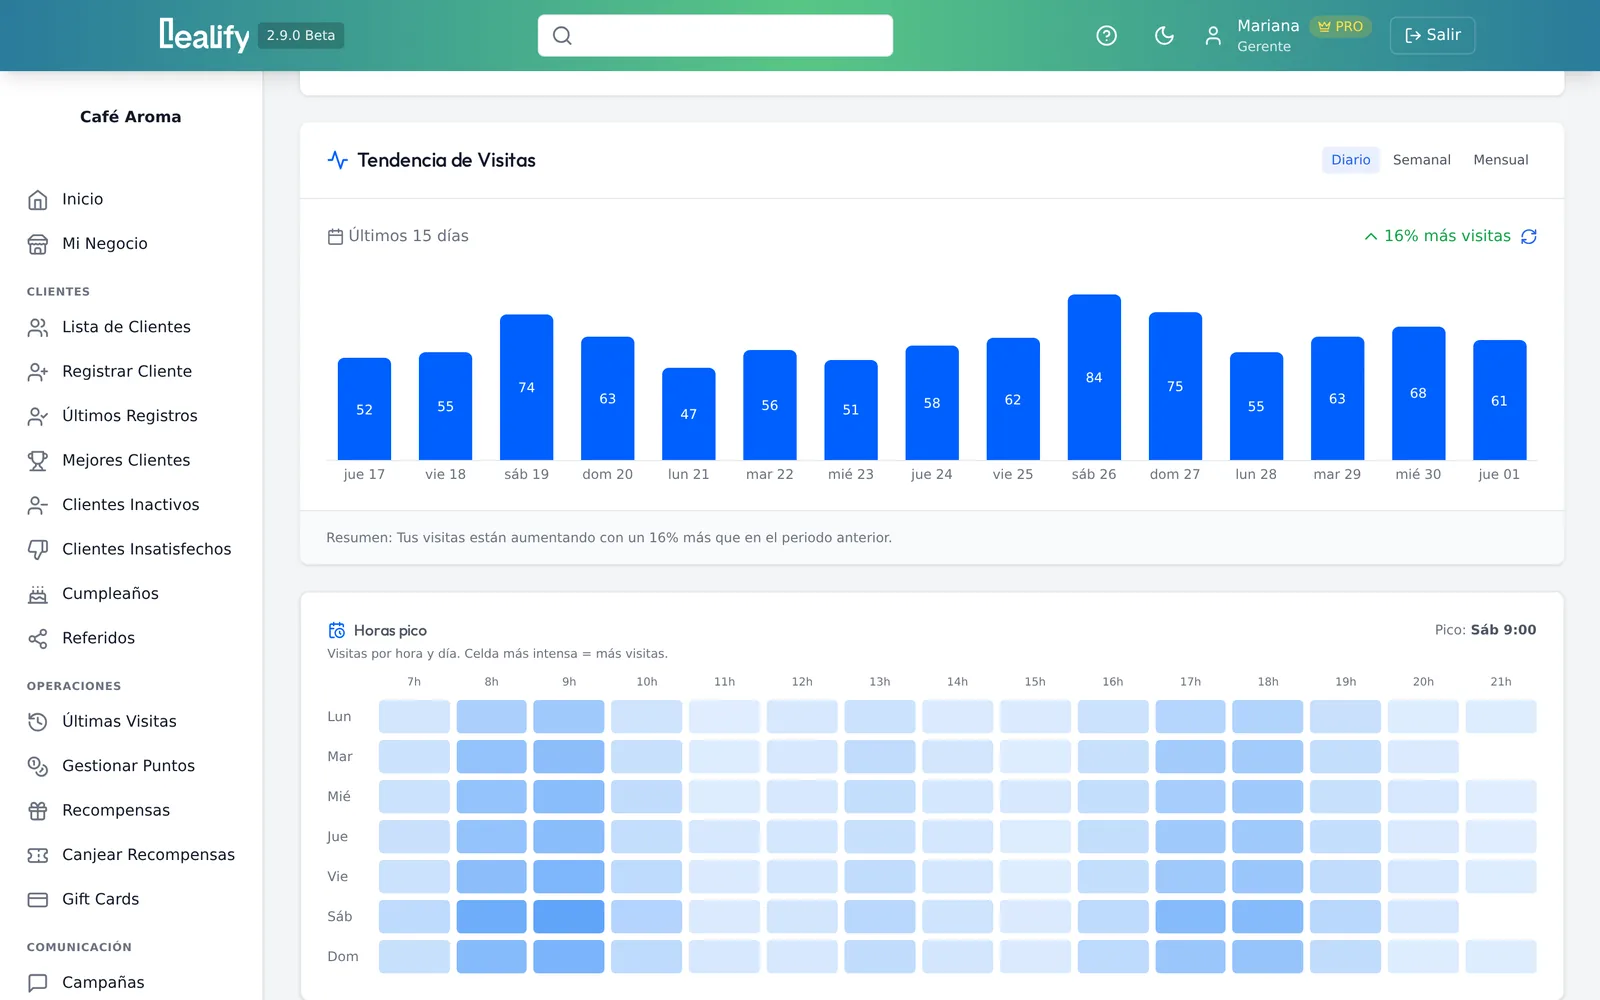This screenshot has height=1000, width=1600.
Task: Click the Cumpleaños cake icon
Action: click(38, 594)
